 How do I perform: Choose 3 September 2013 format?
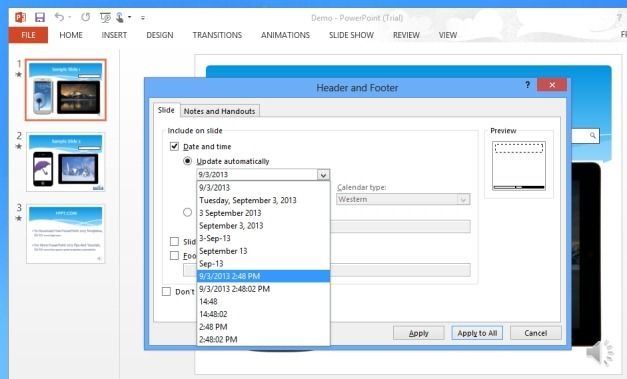click(x=263, y=213)
